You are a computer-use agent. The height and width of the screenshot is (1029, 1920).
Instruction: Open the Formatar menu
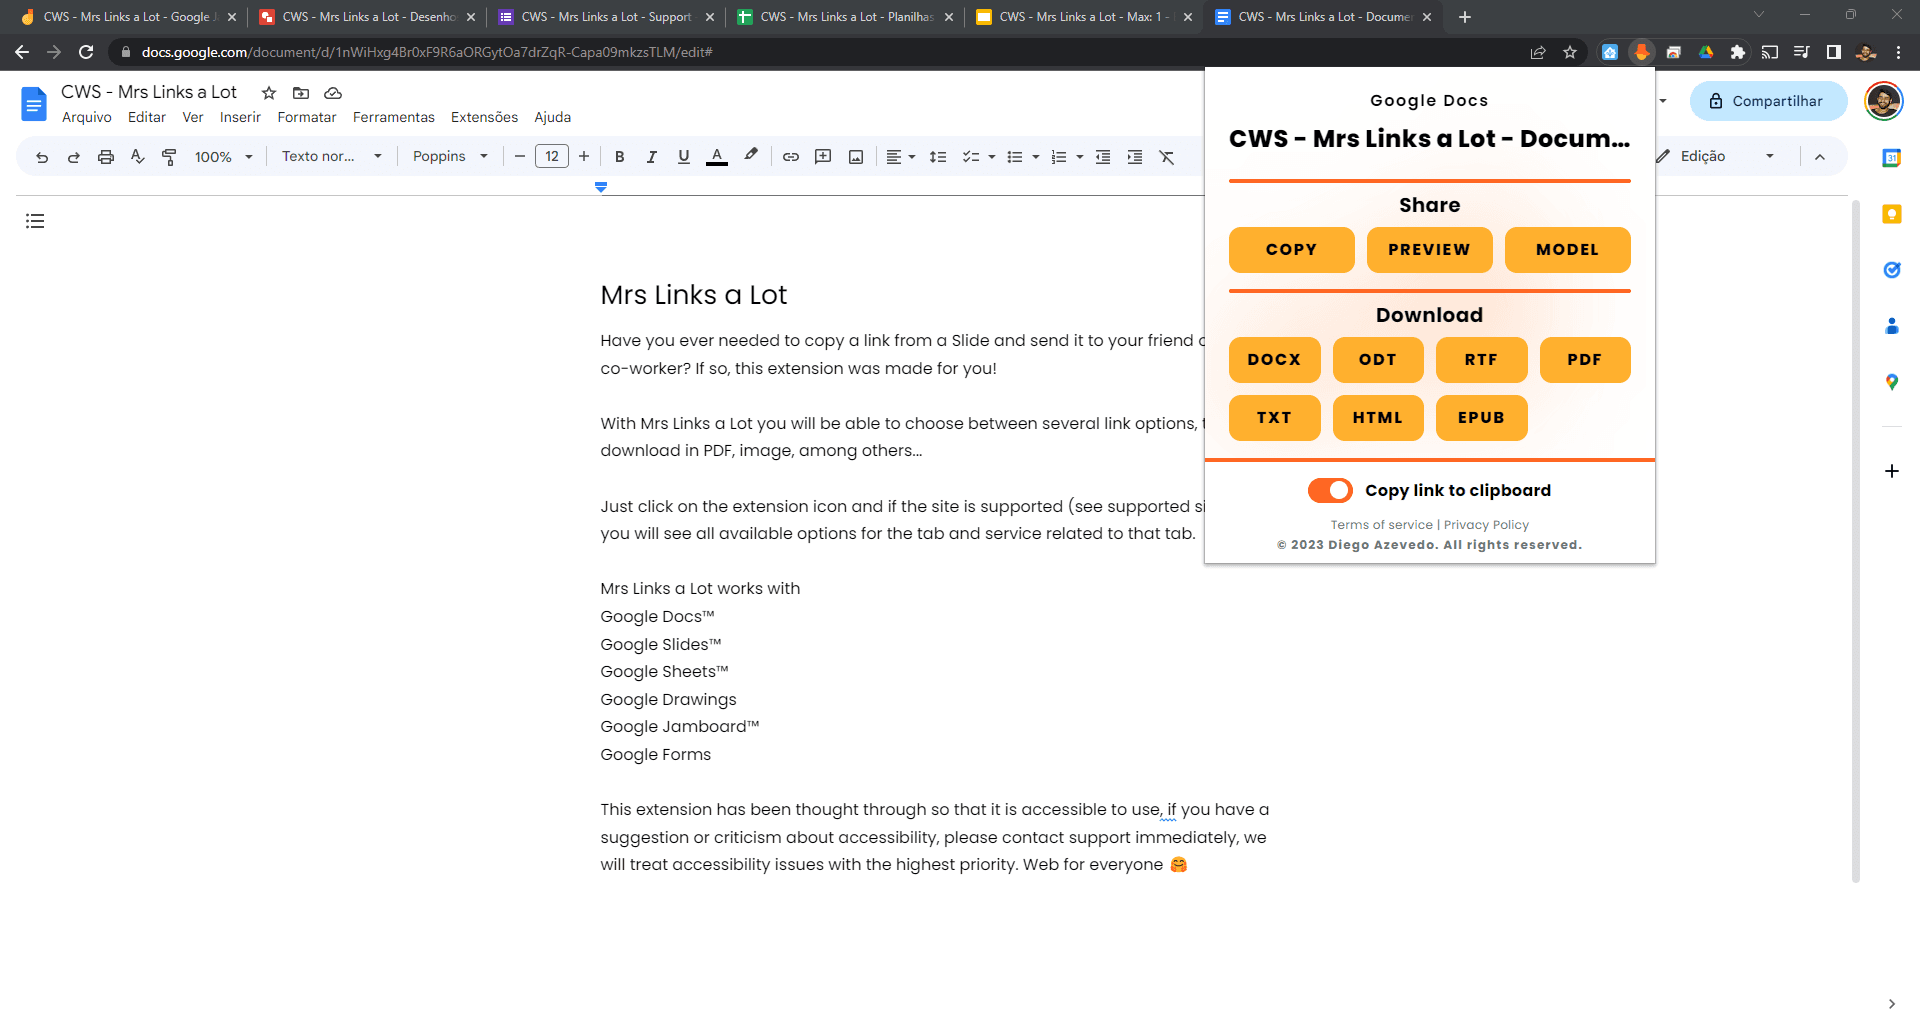tap(307, 117)
